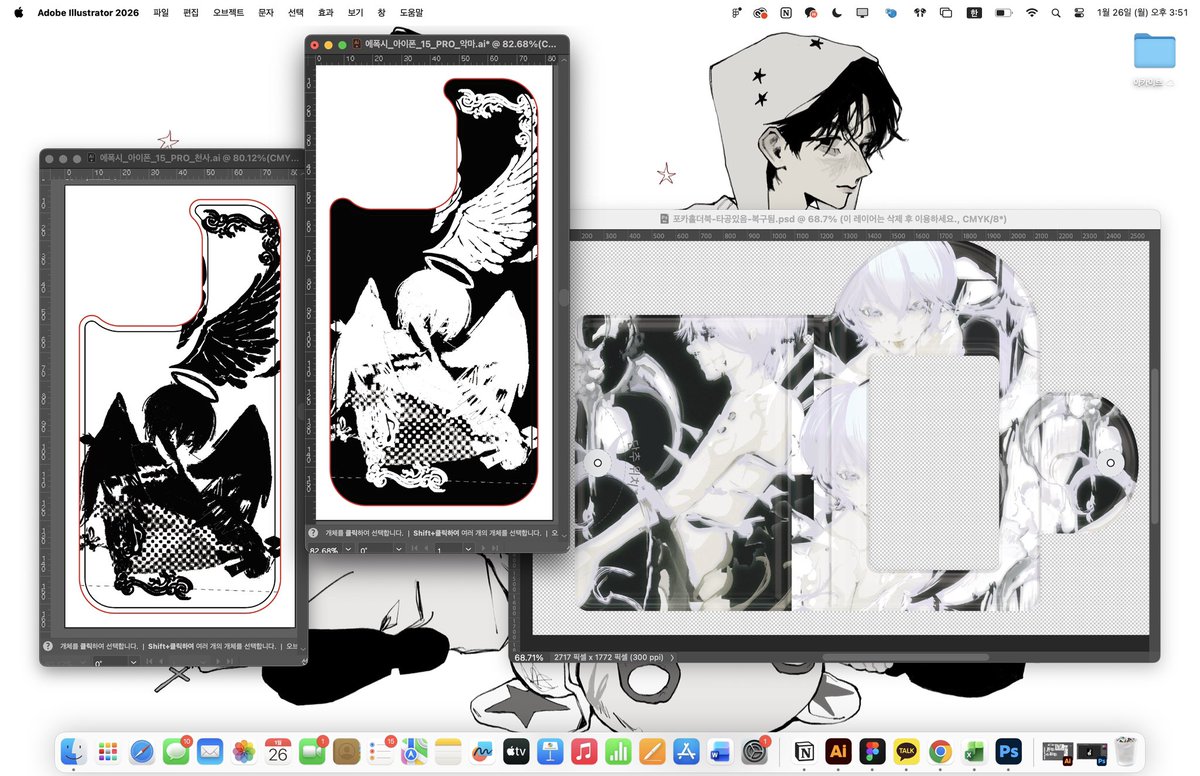Image resolution: width=1200 pixels, height=776 pixels.
Task: Open the Apple menu
Action: point(18,13)
